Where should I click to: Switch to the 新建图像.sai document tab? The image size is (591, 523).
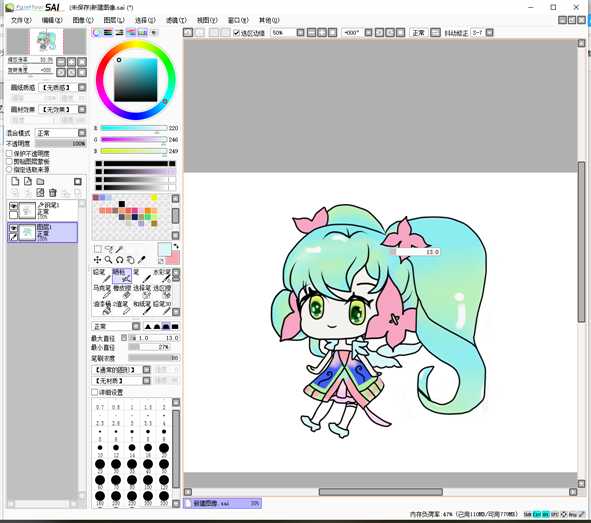(222, 503)
